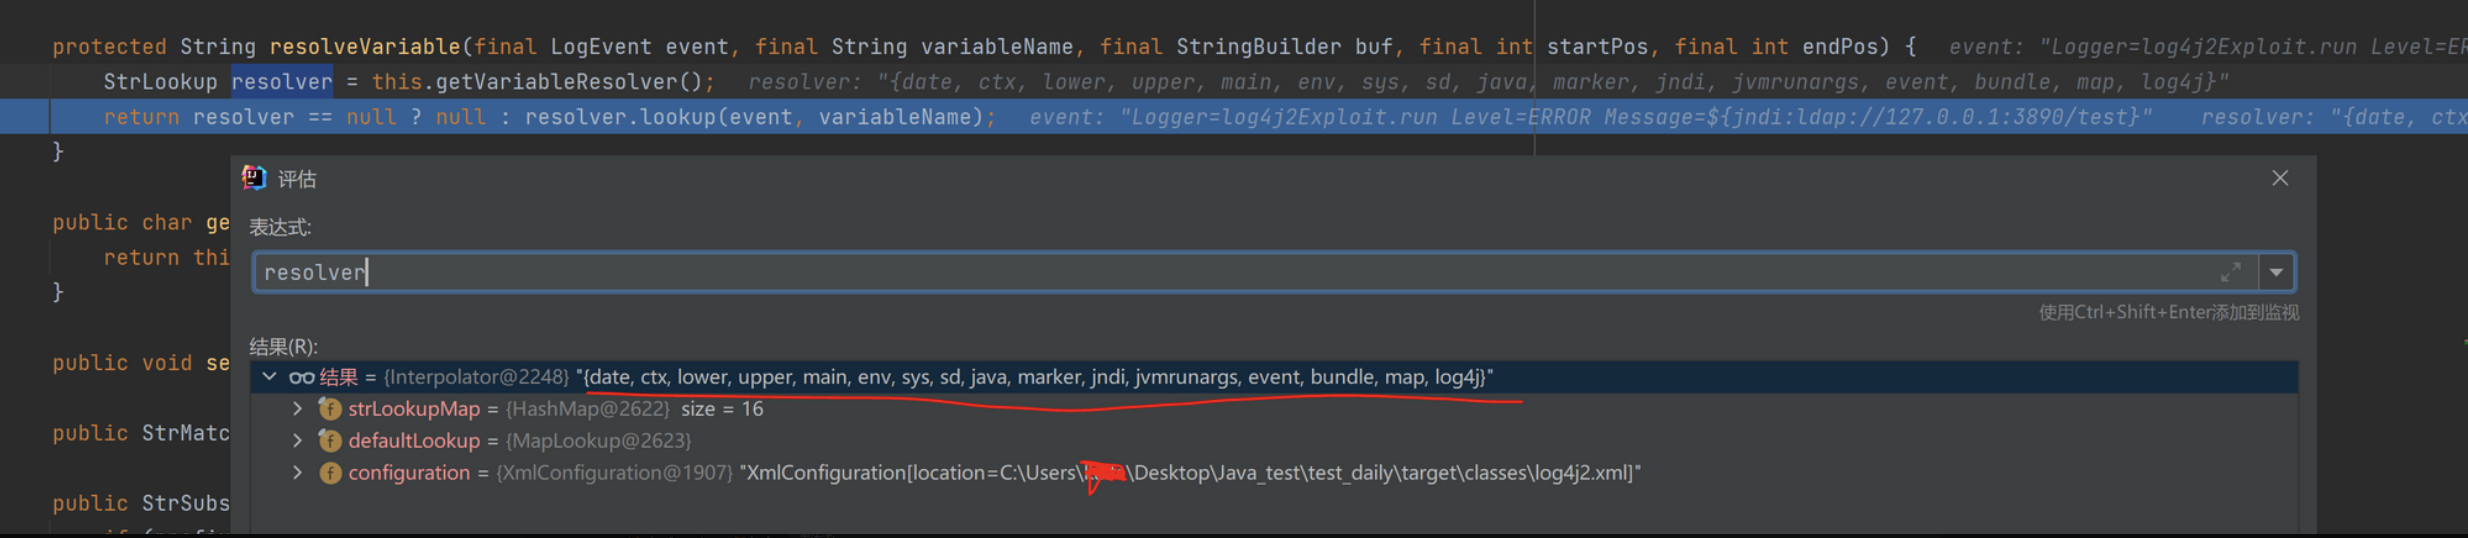Click the IntelliJ icon in the dialog title
This screenshot has width=2468, height=538.
254,178
